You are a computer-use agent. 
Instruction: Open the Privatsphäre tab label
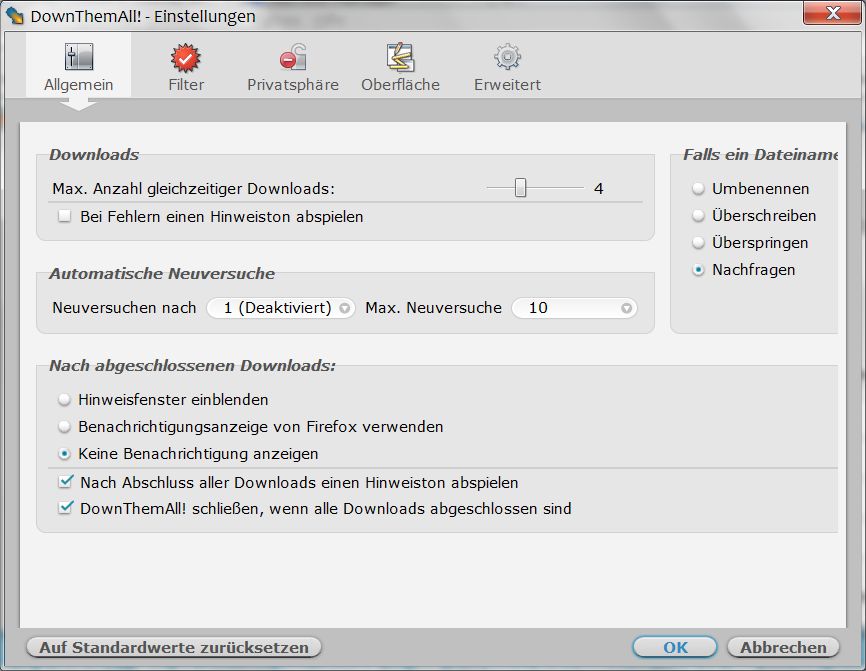293,84
